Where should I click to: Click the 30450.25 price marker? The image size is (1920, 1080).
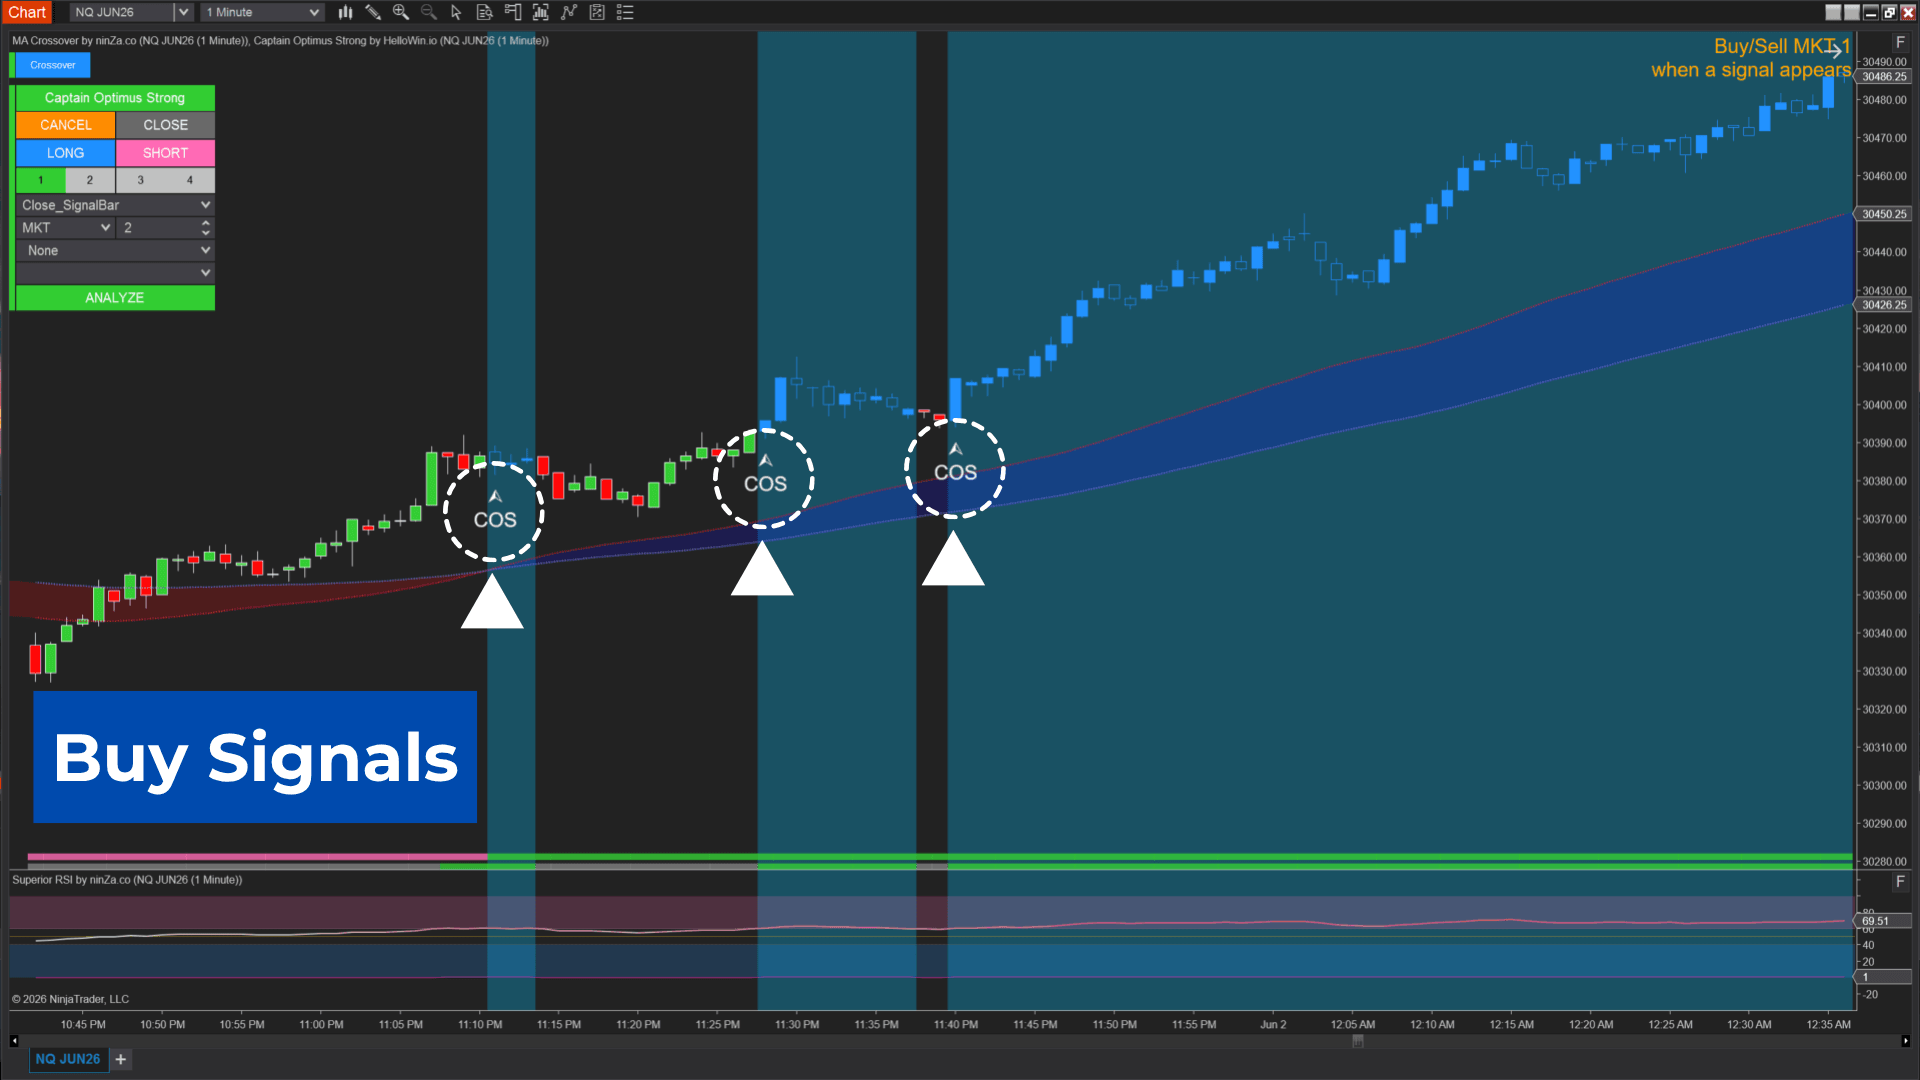click(x=1884, y=214)
